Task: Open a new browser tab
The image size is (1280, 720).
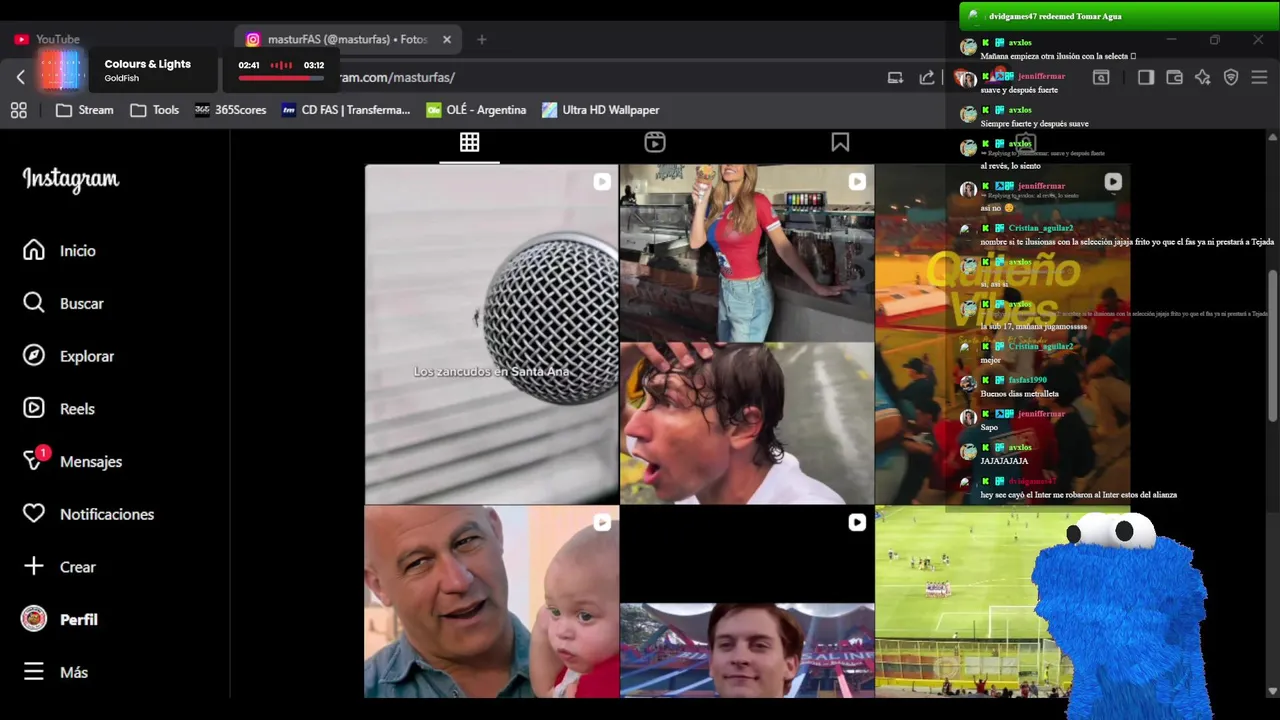Action: pos(481,40)
